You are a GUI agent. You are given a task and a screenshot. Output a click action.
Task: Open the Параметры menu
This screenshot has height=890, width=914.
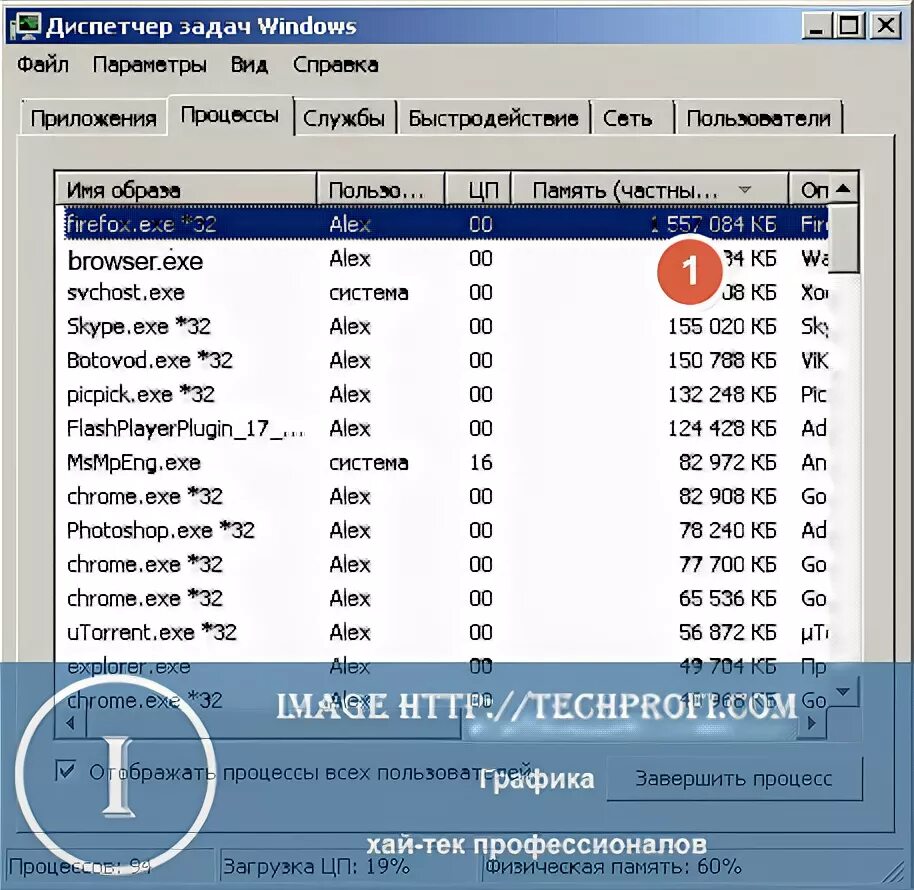coord(149,64)
